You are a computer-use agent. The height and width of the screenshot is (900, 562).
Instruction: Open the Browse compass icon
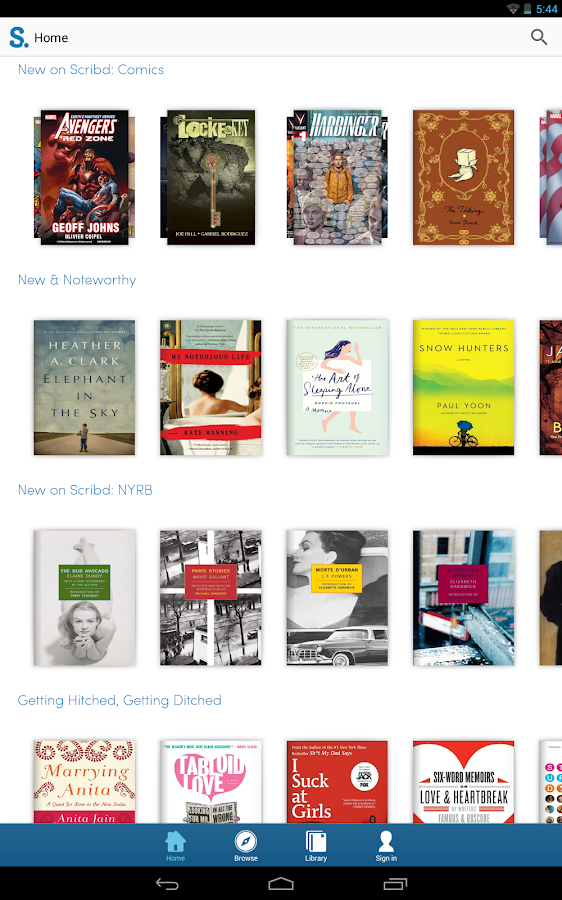[x=246, y=841]
